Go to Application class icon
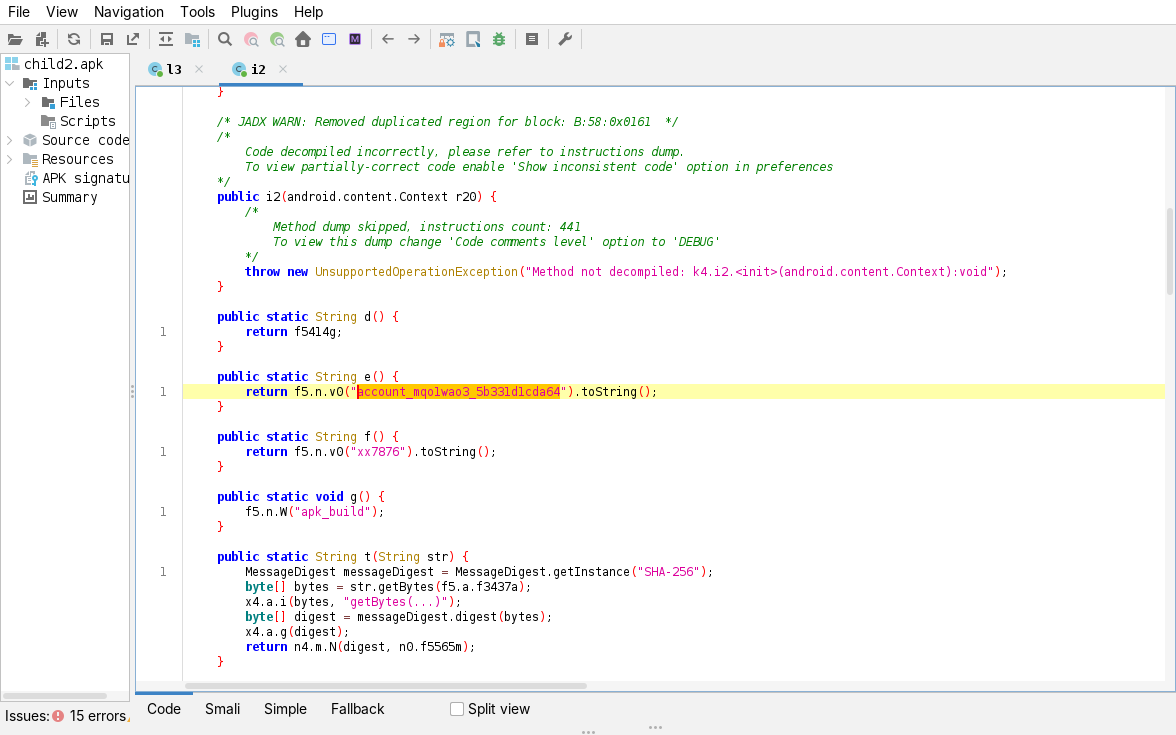 329,40
